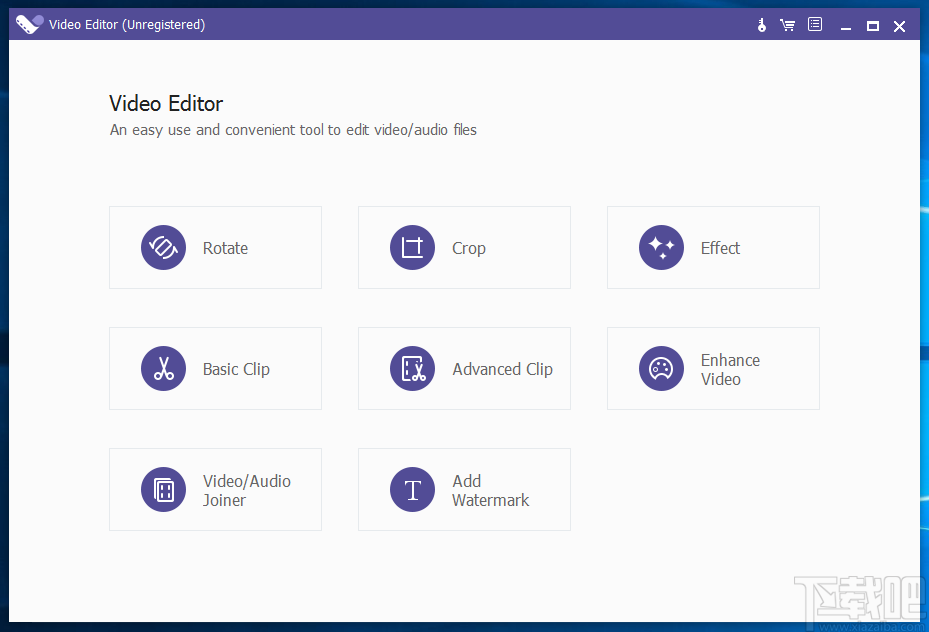This screenshot has width=929, height=632.
Task: Open the Basic Clip label
Action: [x=236, y=369]
